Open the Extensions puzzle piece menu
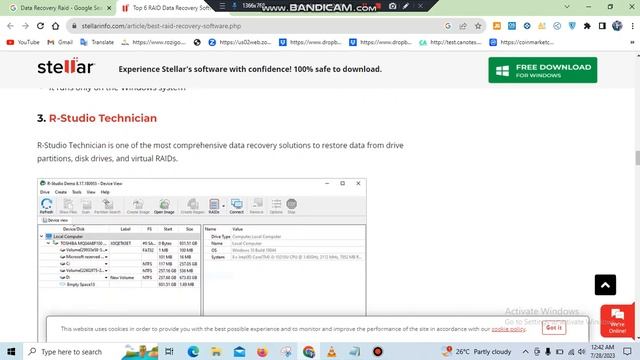The width and height of the screenshot is (640, 360). 587,26
